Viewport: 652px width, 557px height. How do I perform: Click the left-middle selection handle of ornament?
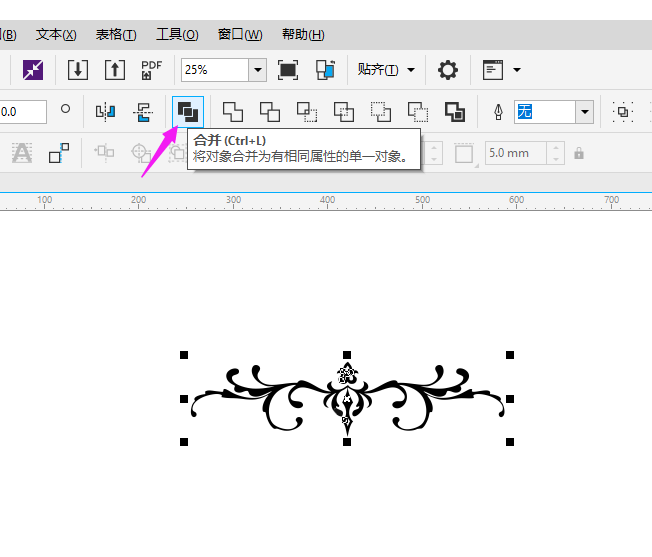point(184,399)
